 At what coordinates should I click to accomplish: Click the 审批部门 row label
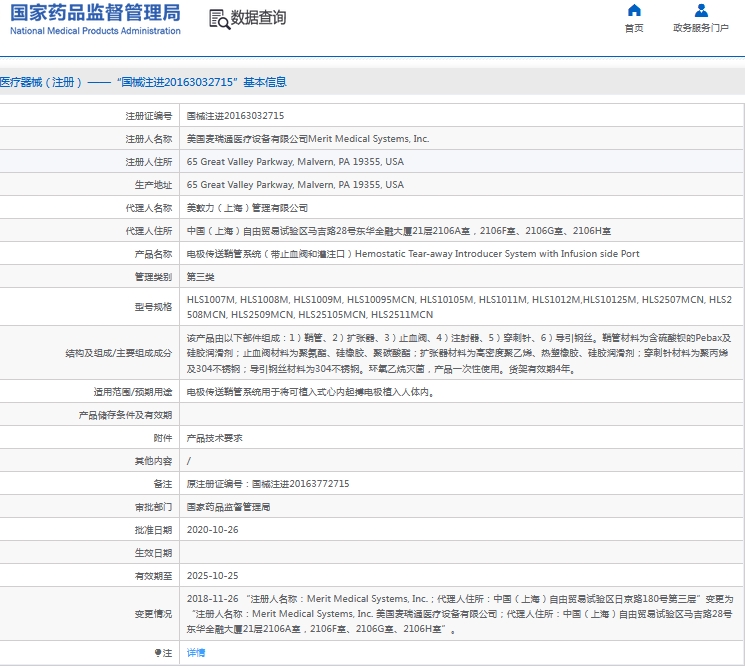click(153, 507)
